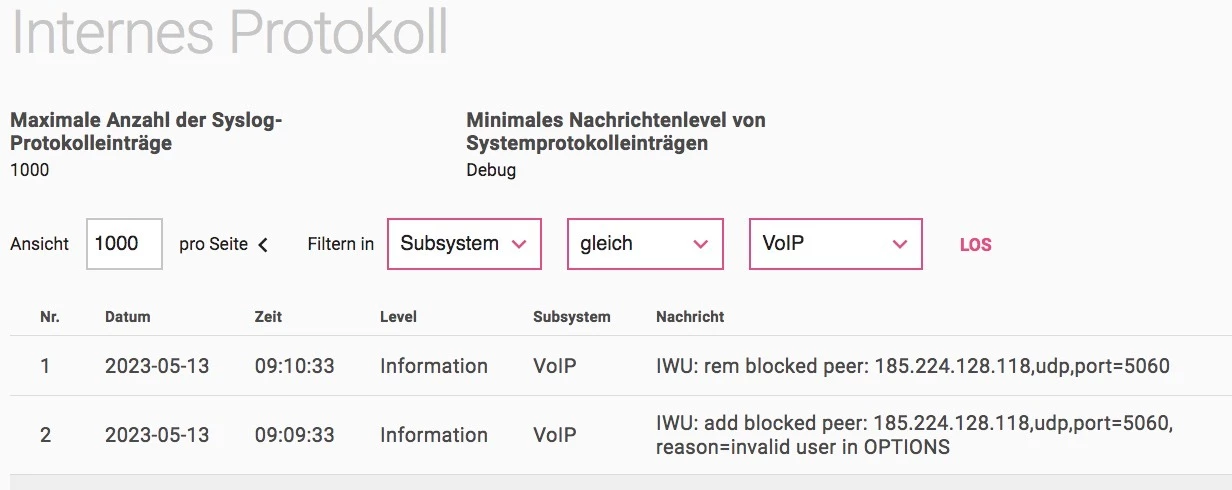Select the Zeit column header

pos(268,317)
